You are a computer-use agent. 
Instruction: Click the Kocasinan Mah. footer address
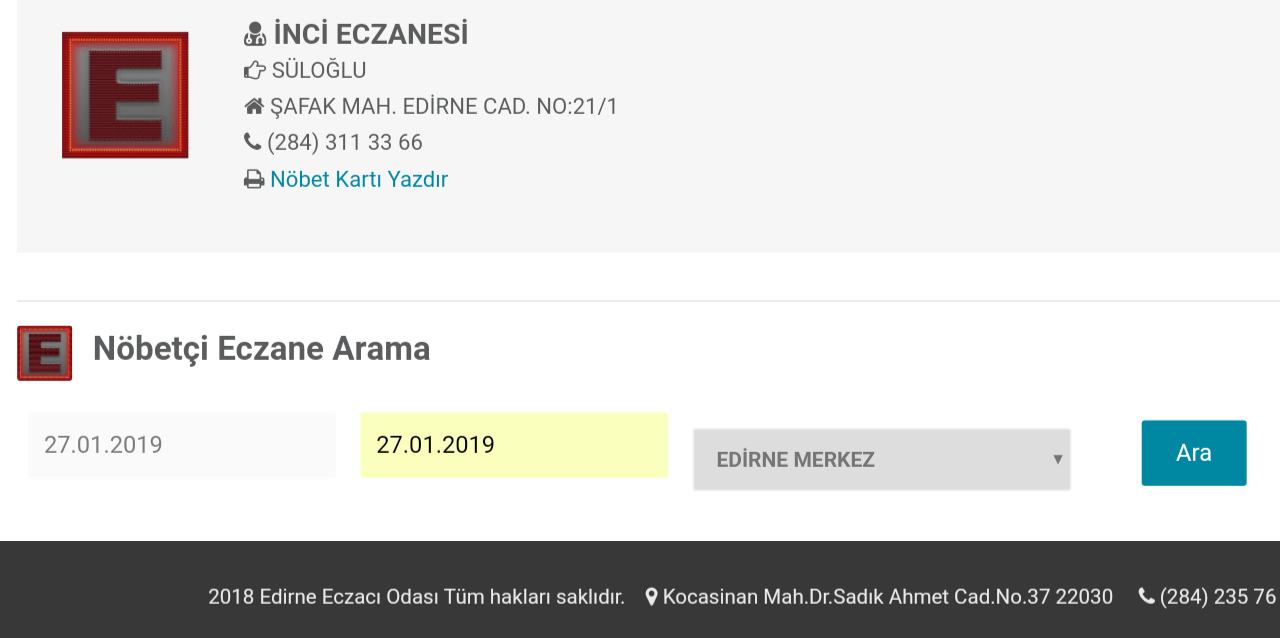[x=888, y=597]
